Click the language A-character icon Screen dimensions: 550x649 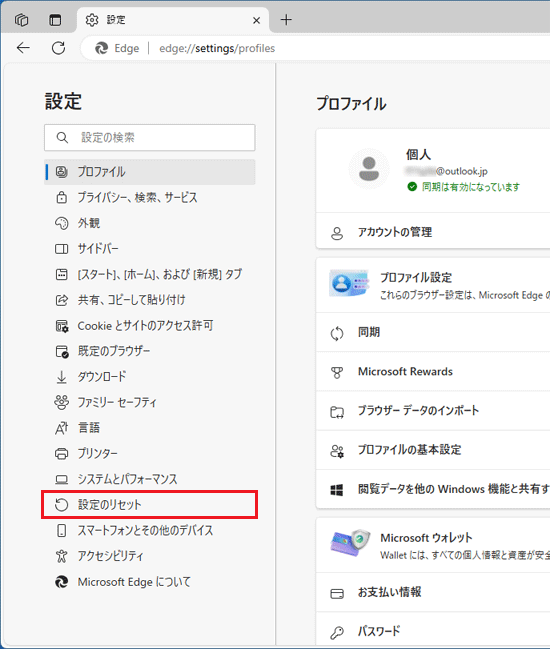pos(62,428)
